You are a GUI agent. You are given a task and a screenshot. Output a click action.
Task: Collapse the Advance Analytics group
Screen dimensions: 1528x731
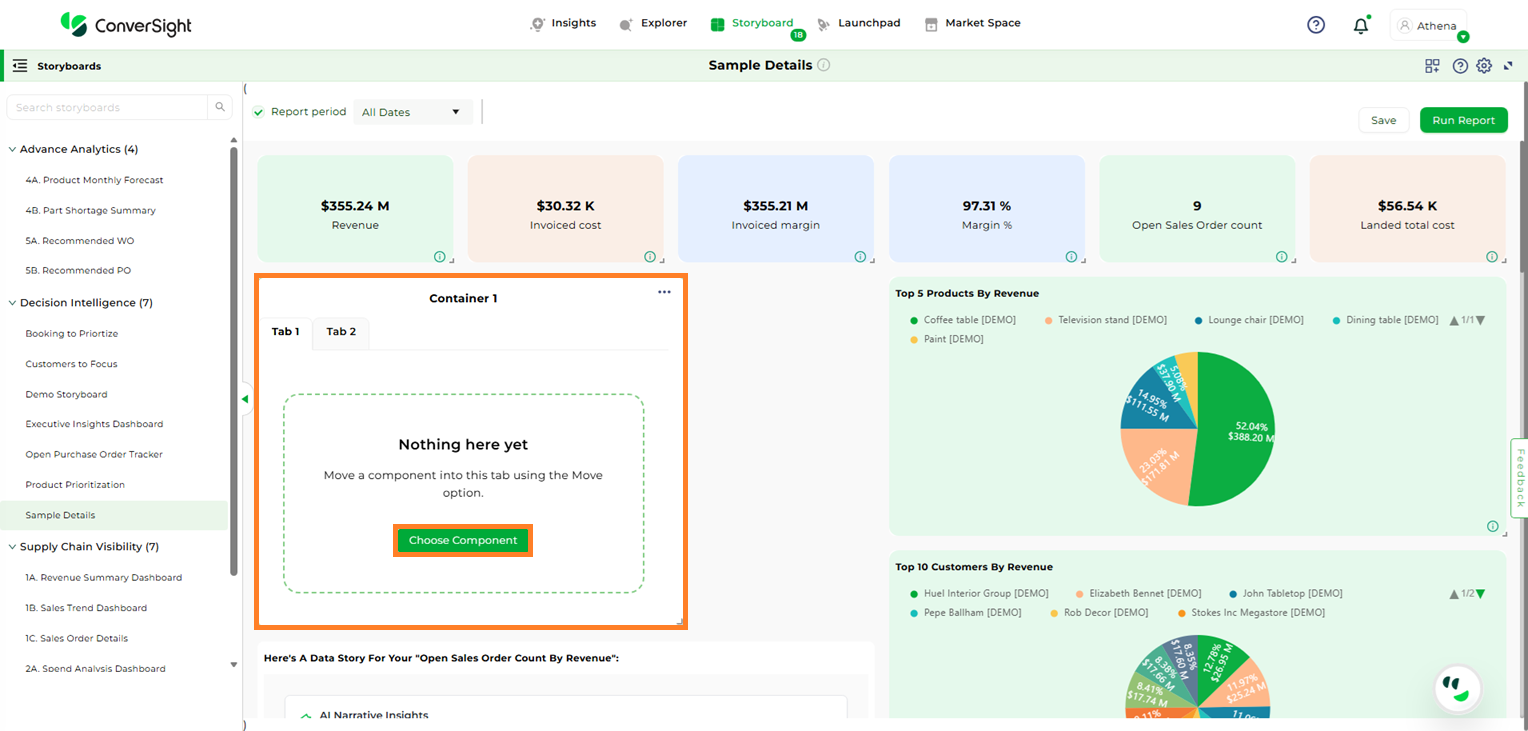tap(12, 149)
